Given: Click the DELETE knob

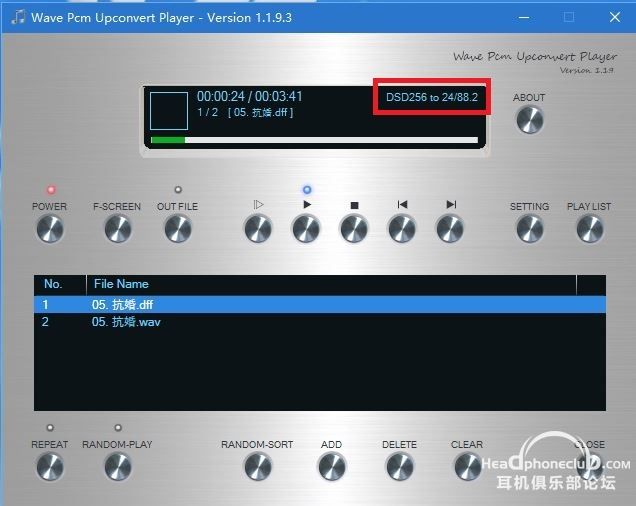Looking at the screenshot, I should (x=400, y=467).
